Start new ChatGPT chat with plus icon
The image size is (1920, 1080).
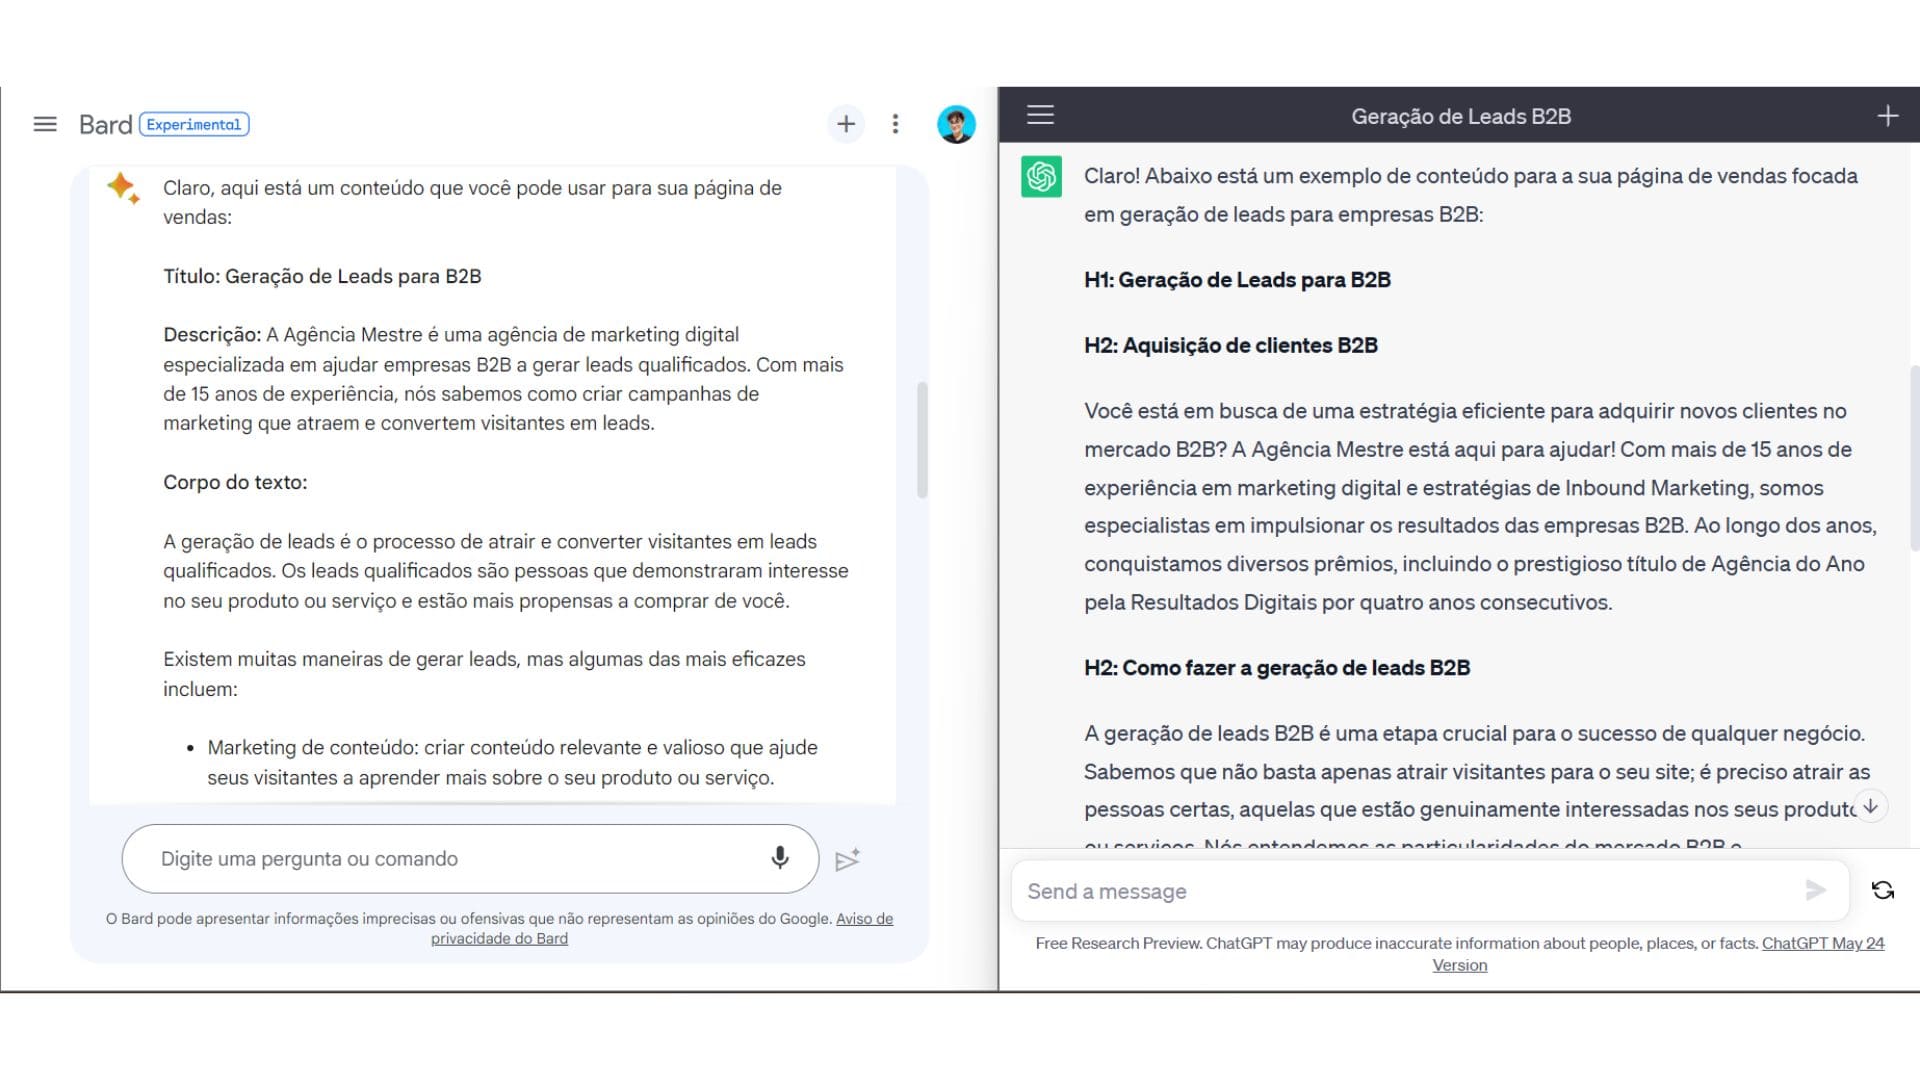(1887, 116)
